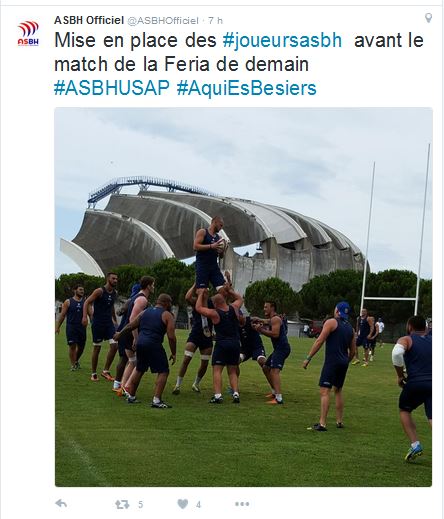
Task: Open the more options ellipsis icon
Action: 242,504
